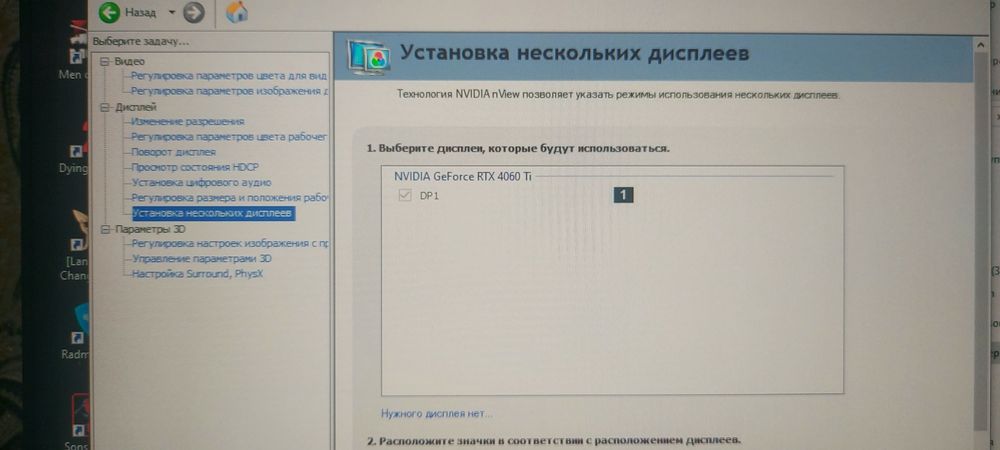Image resolution: width=1000 pixels, height=450 pixels.
Task: Click the Forward arrow button
Action: [x=193, y=12]
